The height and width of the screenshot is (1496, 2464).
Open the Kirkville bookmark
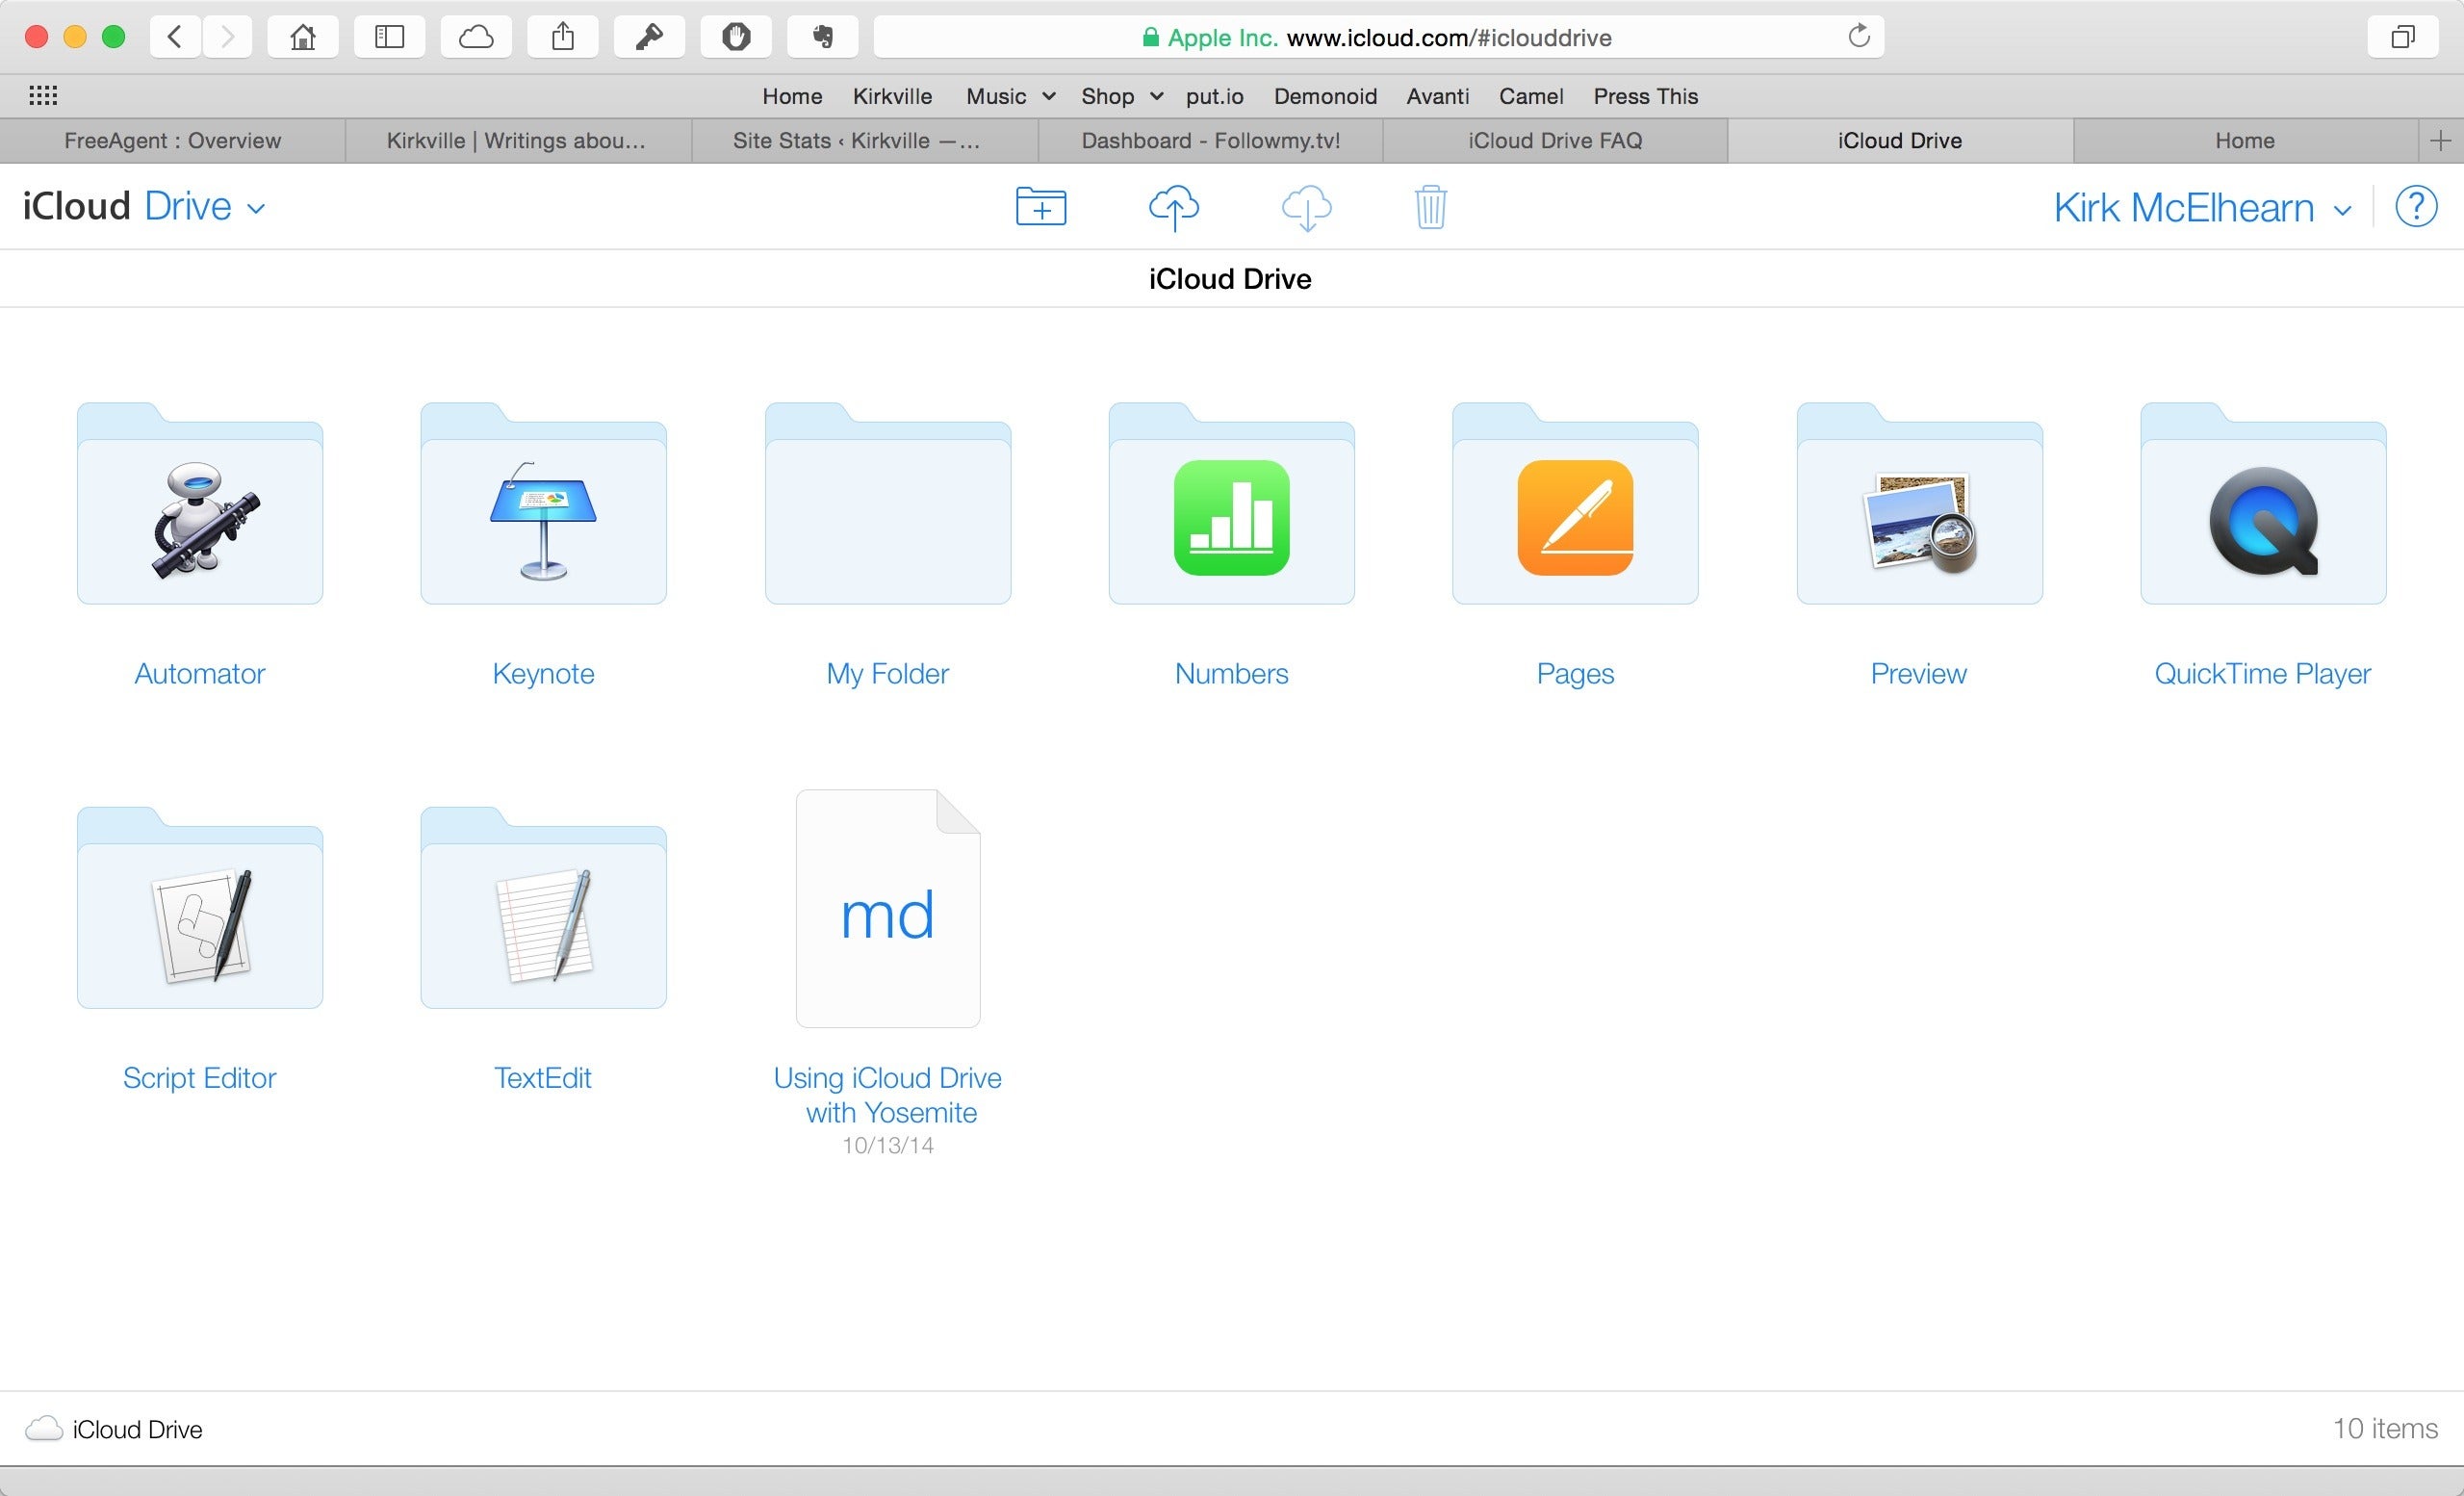click(892, 96)
